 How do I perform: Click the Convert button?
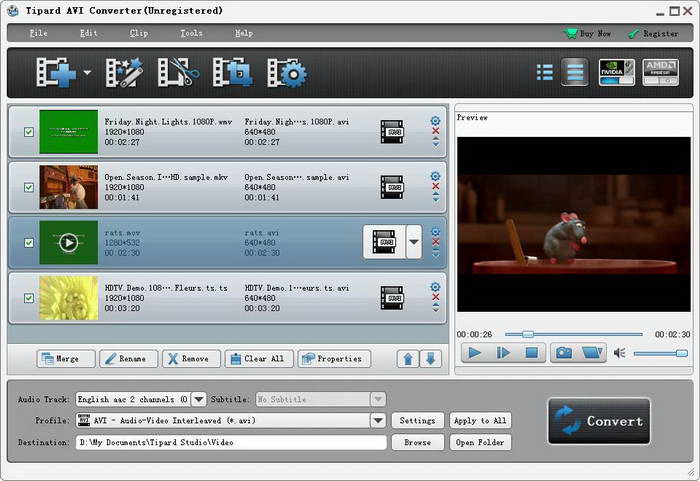tap(599, 421)
